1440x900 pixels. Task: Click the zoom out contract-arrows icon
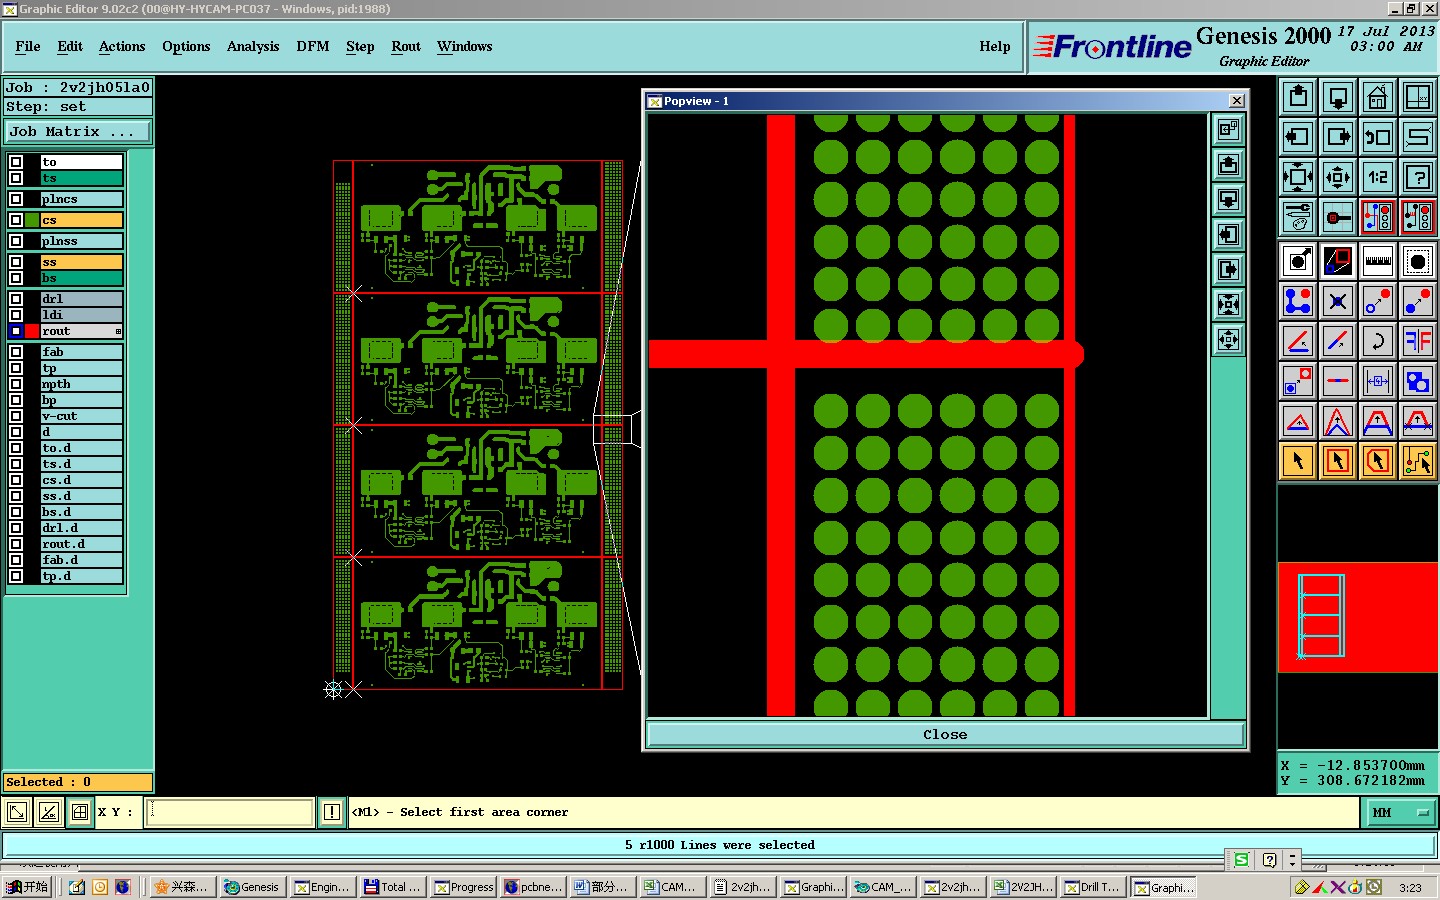point(1338,177)
